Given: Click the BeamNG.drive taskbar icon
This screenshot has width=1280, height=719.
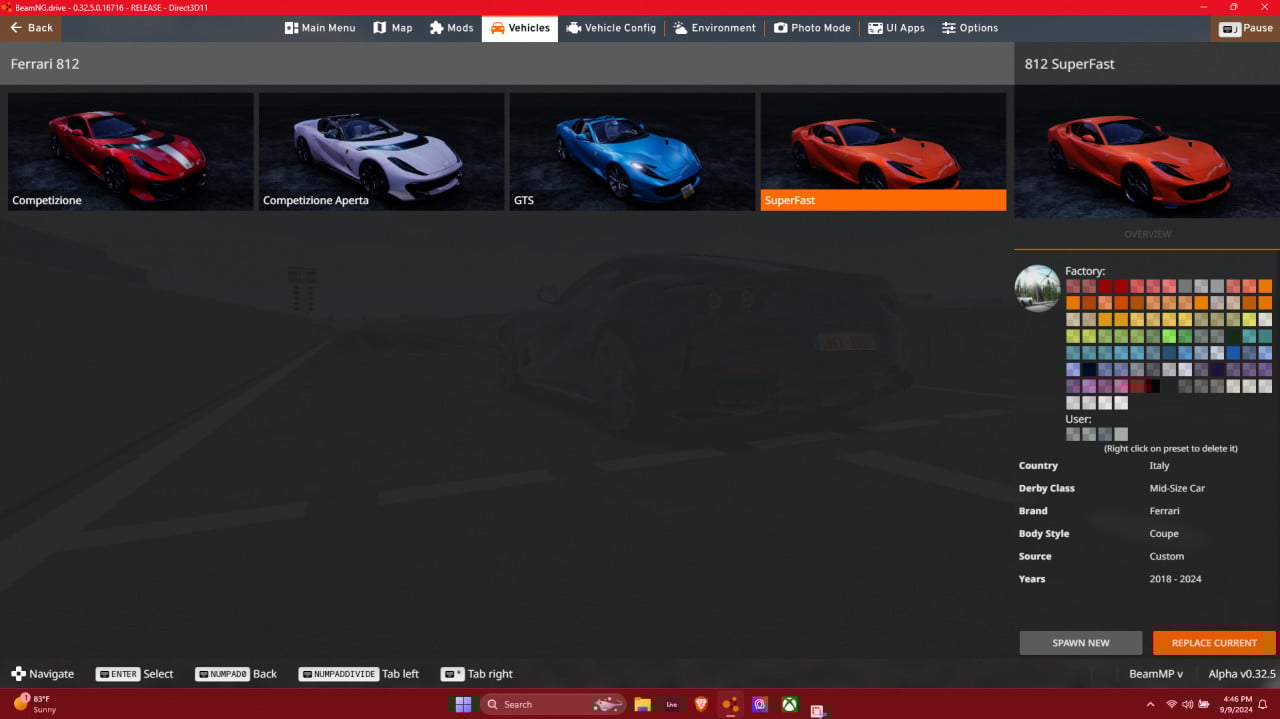Looking at the screenshot, I should pos(730,704).
